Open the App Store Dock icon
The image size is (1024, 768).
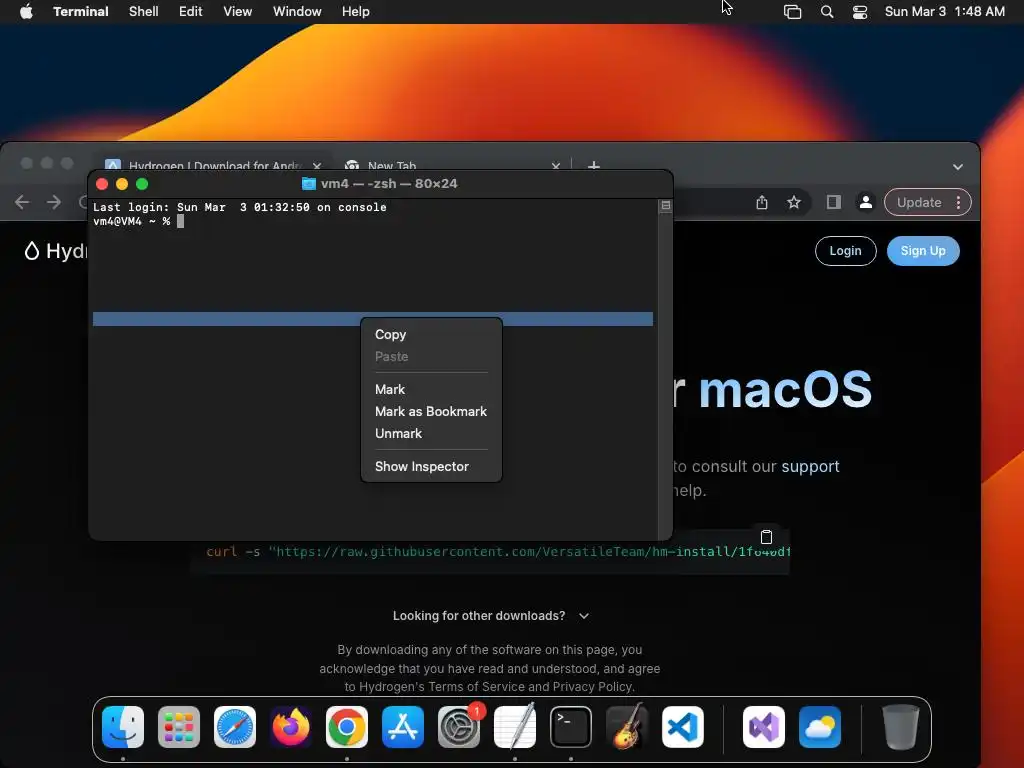tap(403, 727)
